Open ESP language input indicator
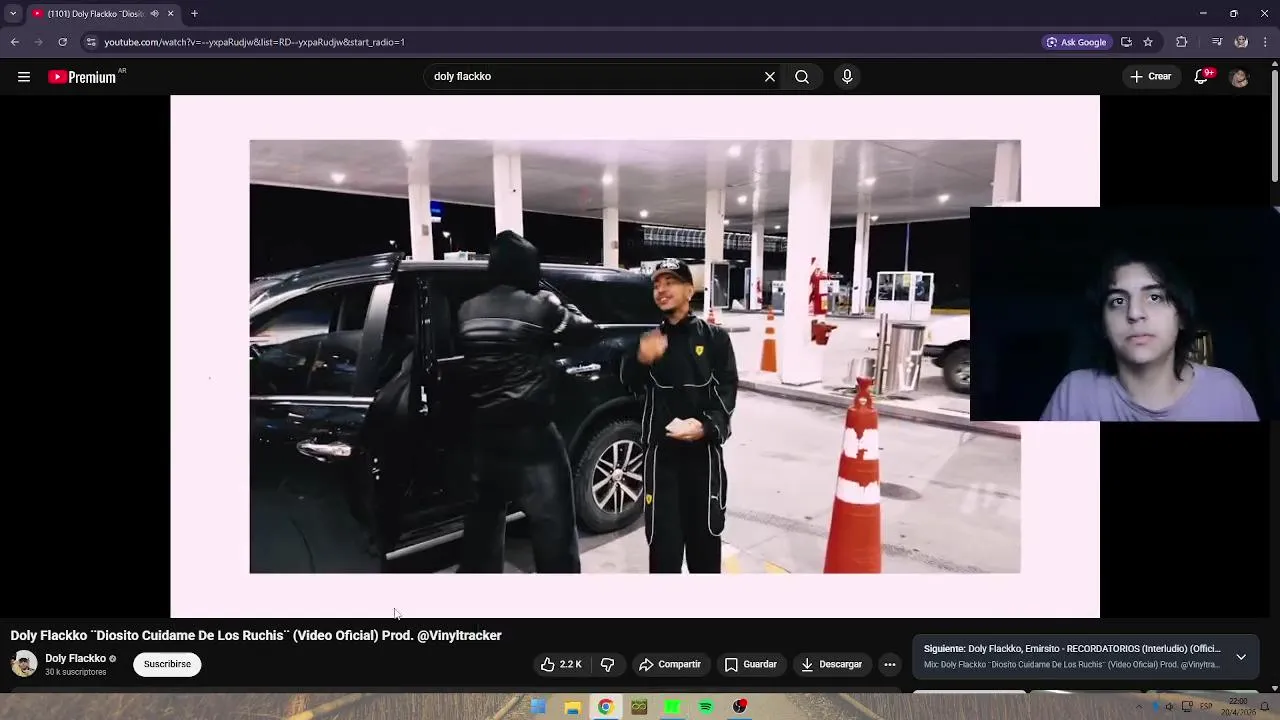Image resolution: width=1280 pixels, height=720 pixels. click(1206, 707)
